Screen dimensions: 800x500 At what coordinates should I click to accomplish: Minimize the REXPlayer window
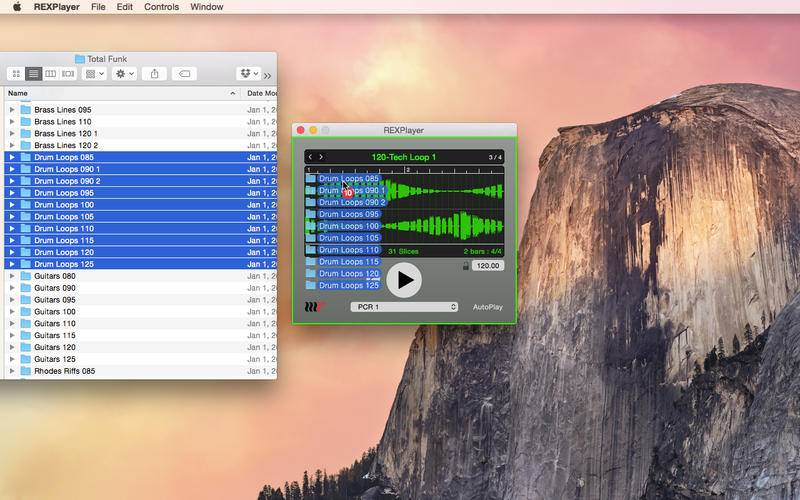[x=313, y=130]
